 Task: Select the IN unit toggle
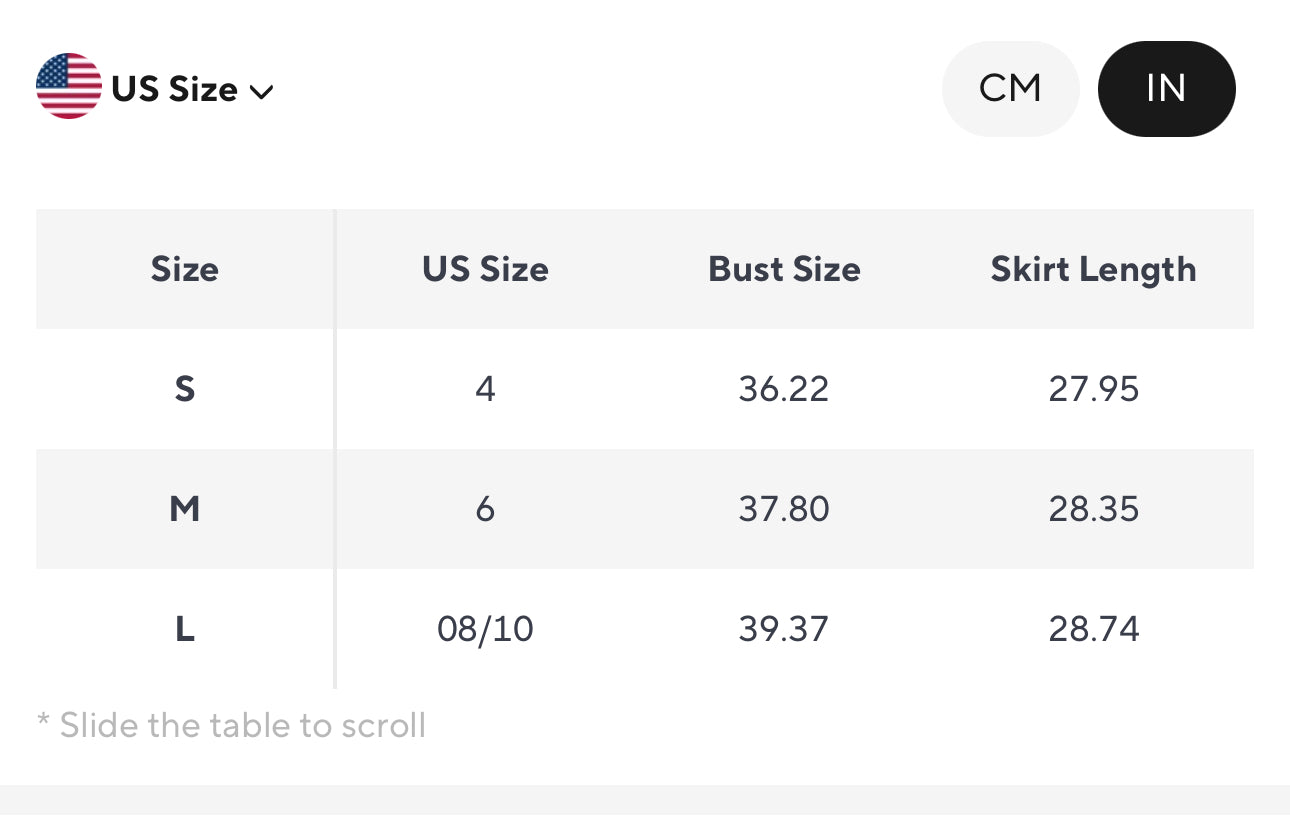(x=1166, y=89)
